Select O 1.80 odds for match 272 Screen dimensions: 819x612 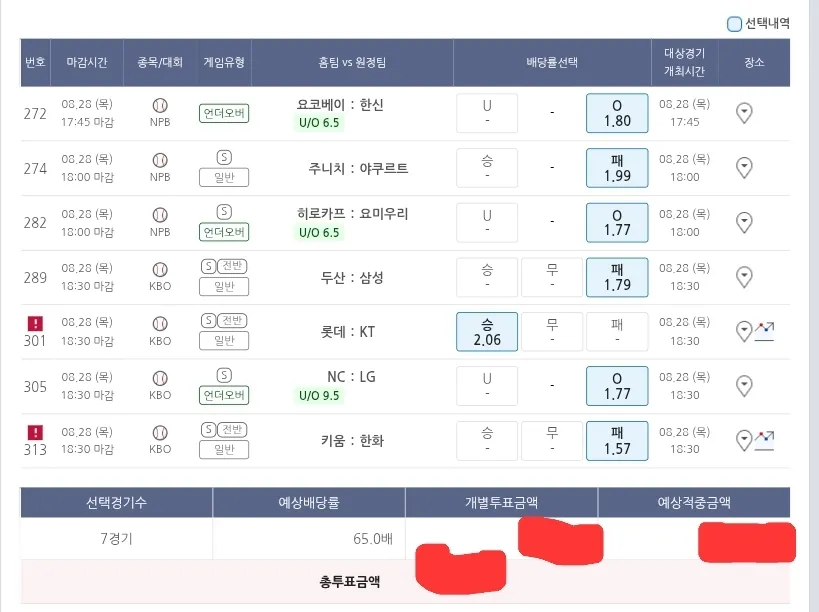point(617,113)
